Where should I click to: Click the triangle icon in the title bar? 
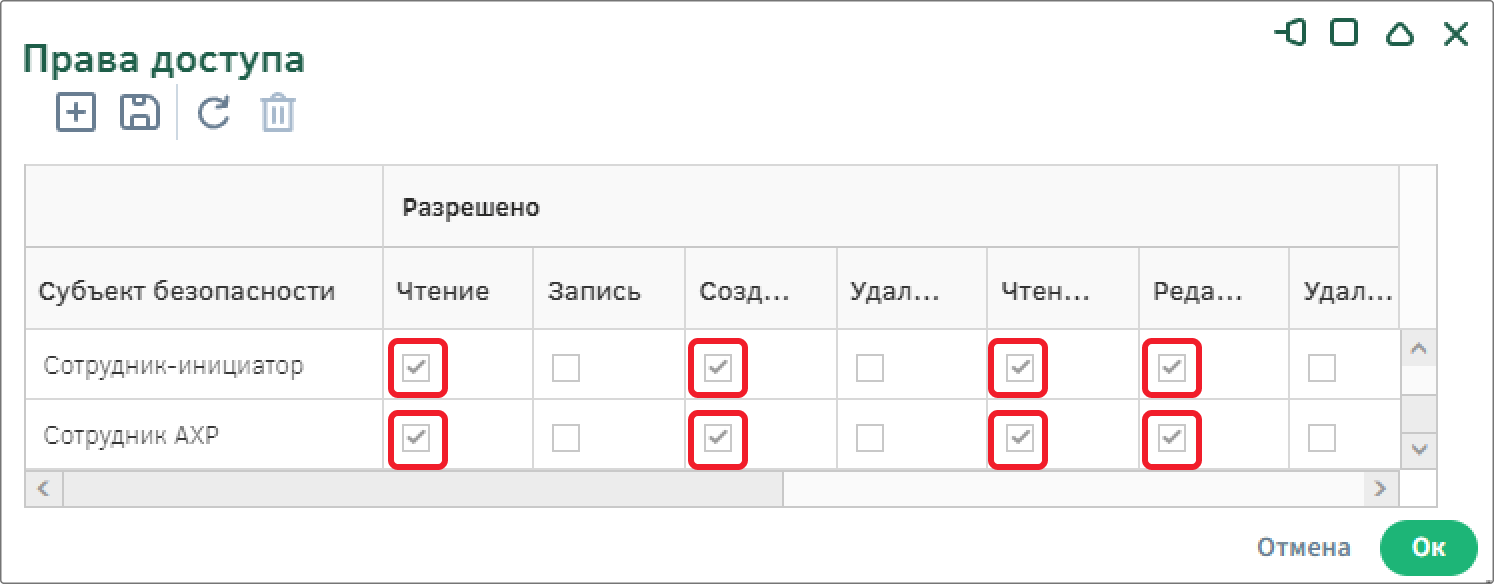[x=1401, y=35]
